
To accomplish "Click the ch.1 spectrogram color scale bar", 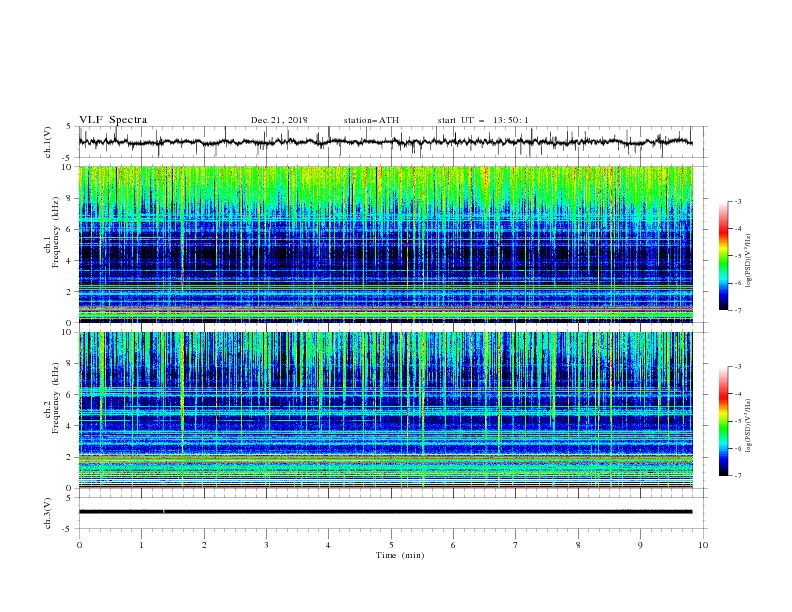I will tap(724, 256).
